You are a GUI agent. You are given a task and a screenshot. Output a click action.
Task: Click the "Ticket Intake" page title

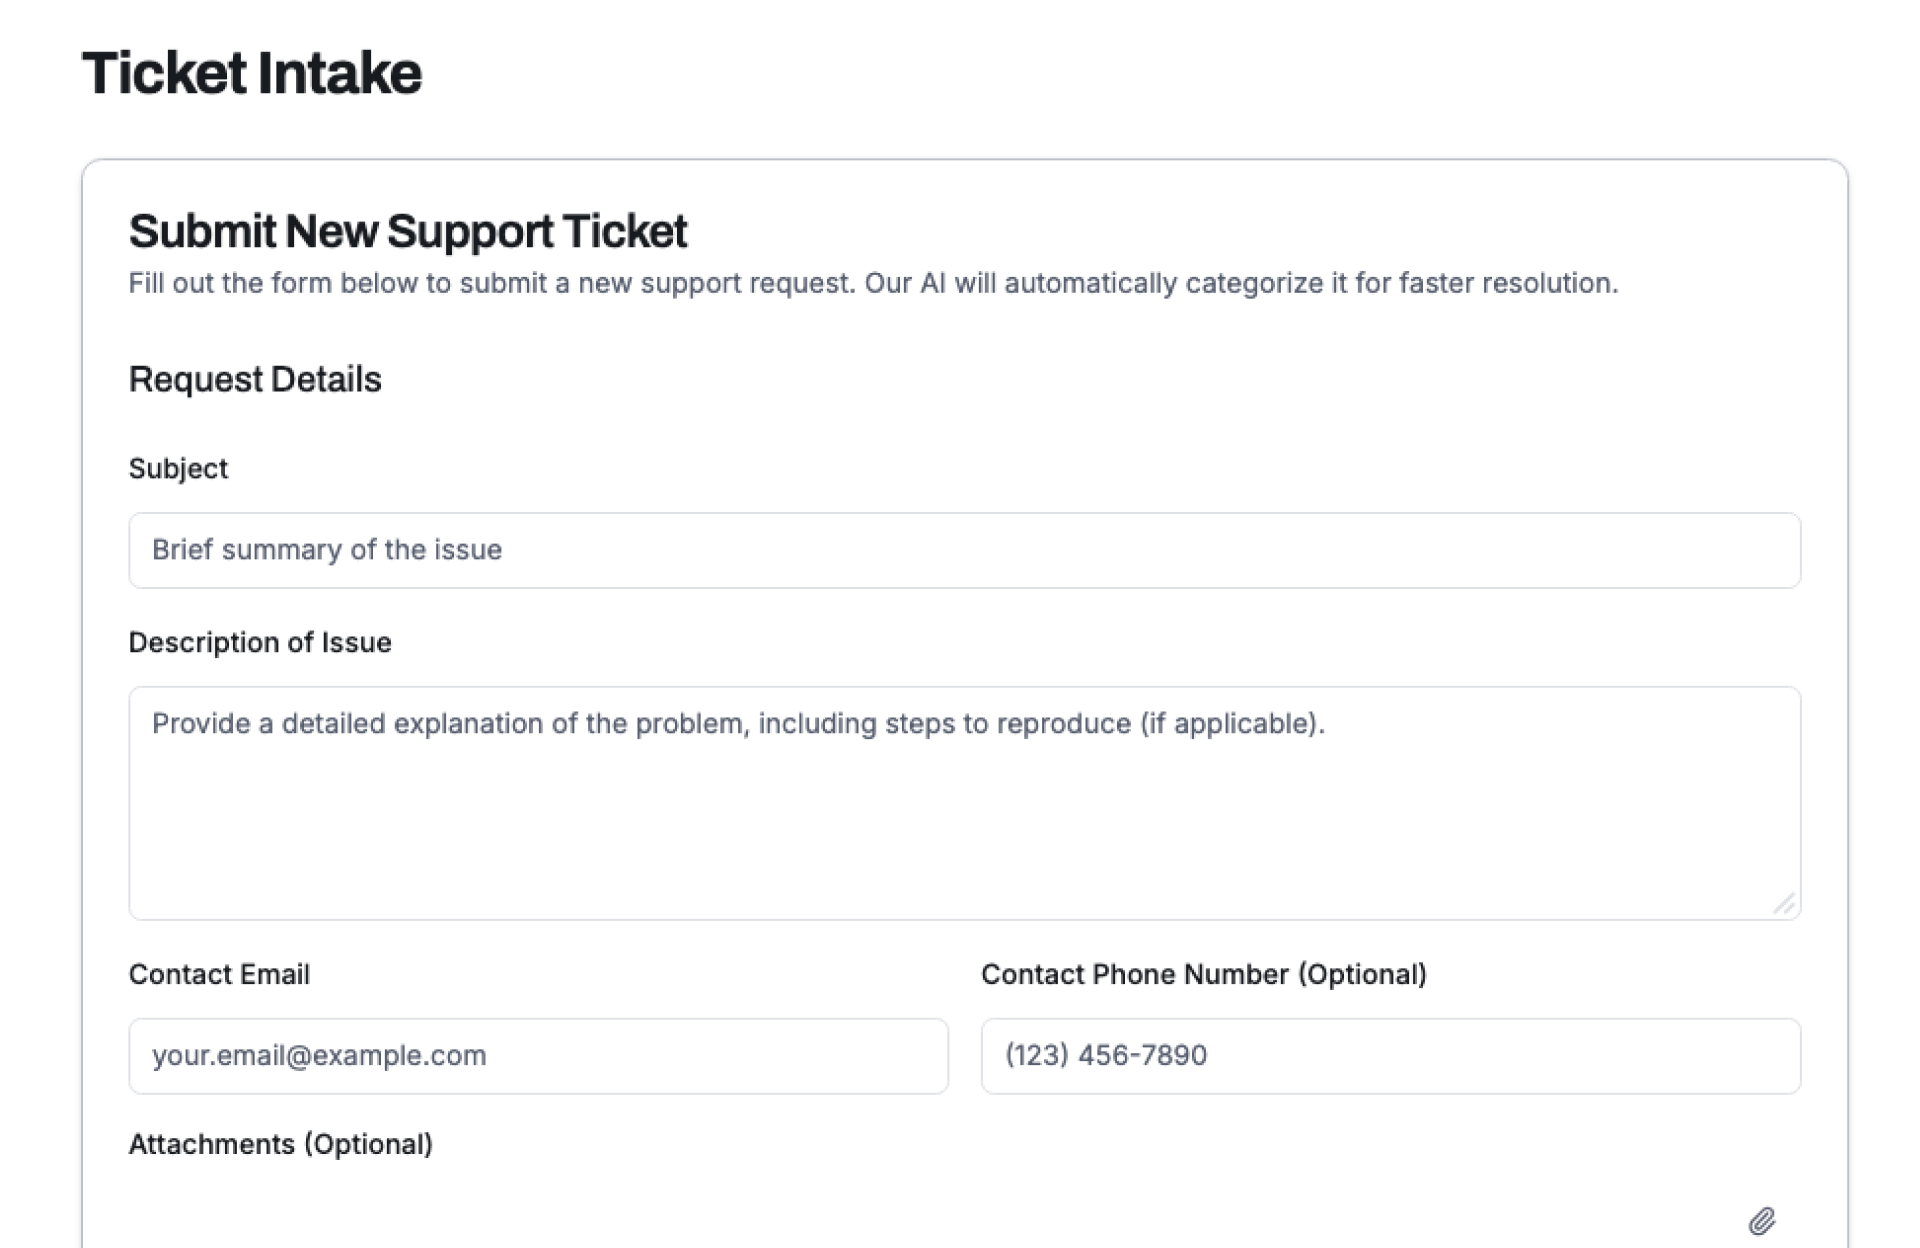tap(252, 73)
